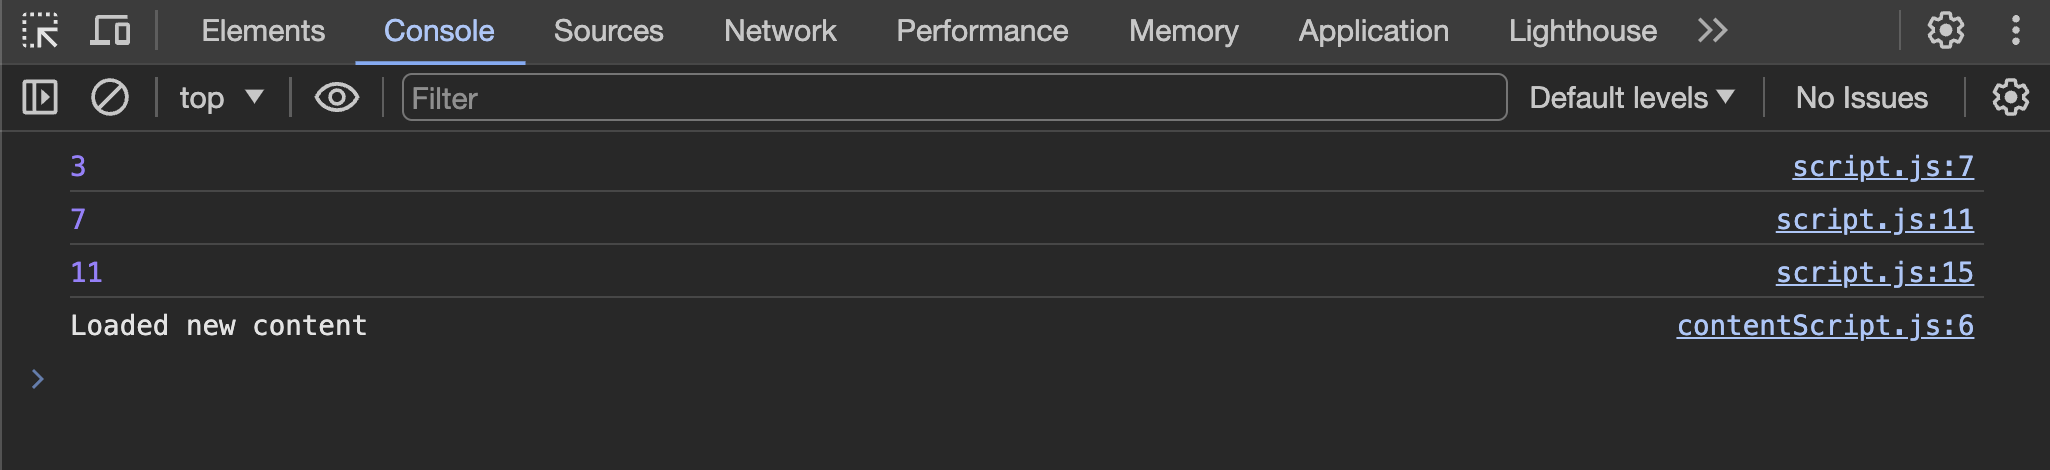Clear console with the circle-slash icon
The image size is (2050, 470).
click(x=110, y=98)
